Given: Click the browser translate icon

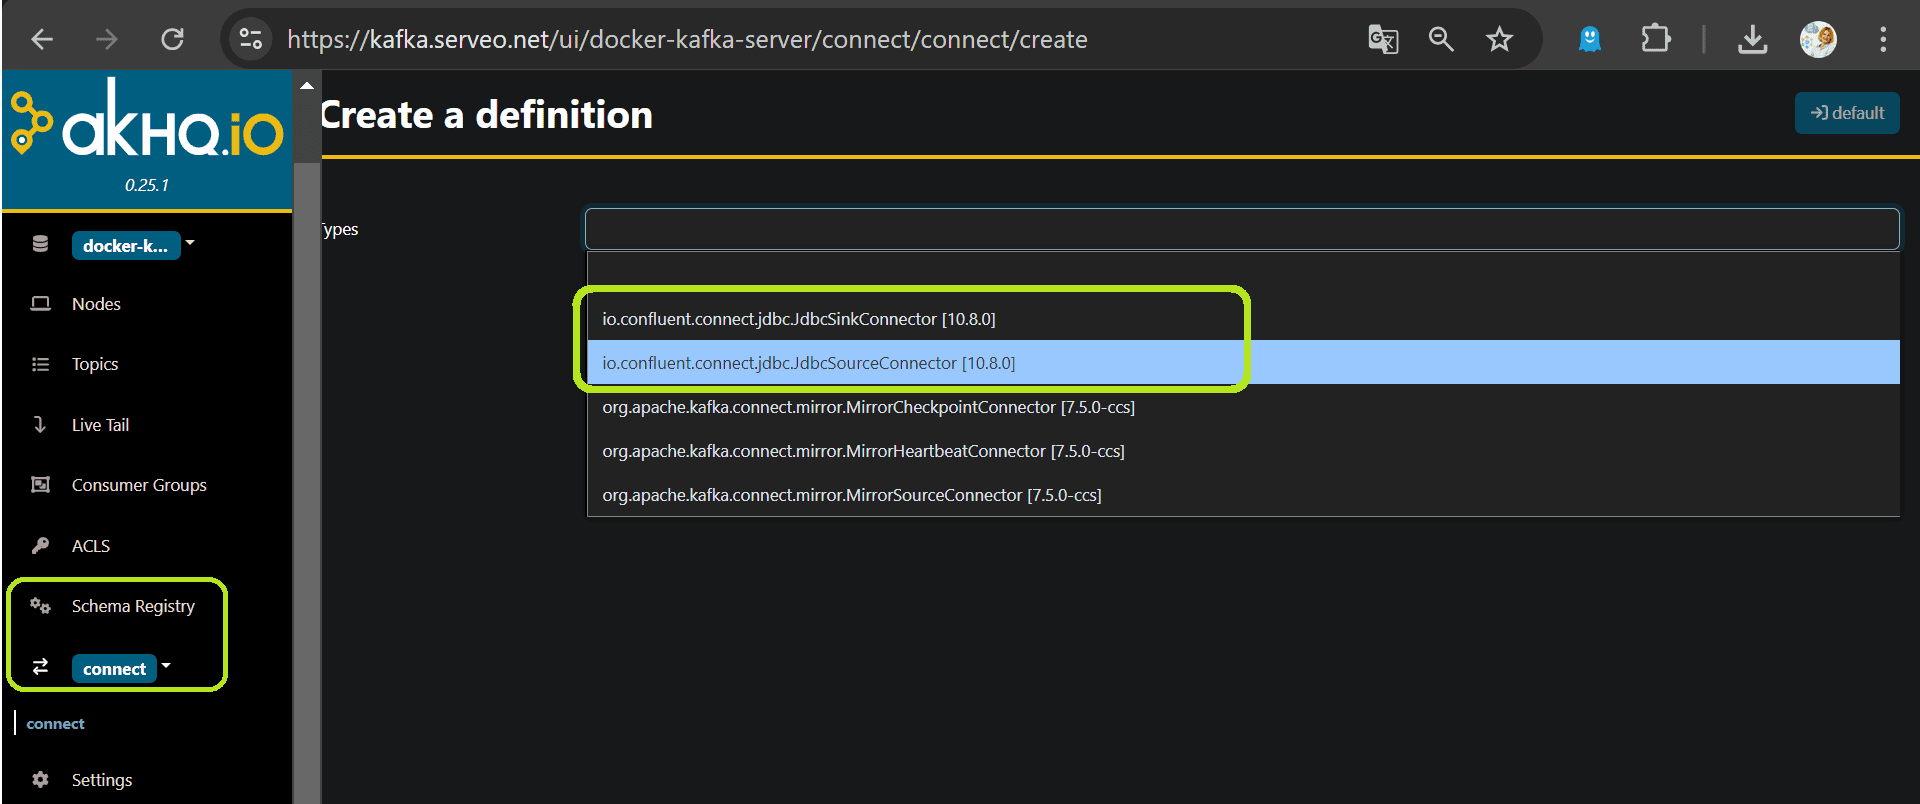Looking at the screenshot, I should (1383, 39).
